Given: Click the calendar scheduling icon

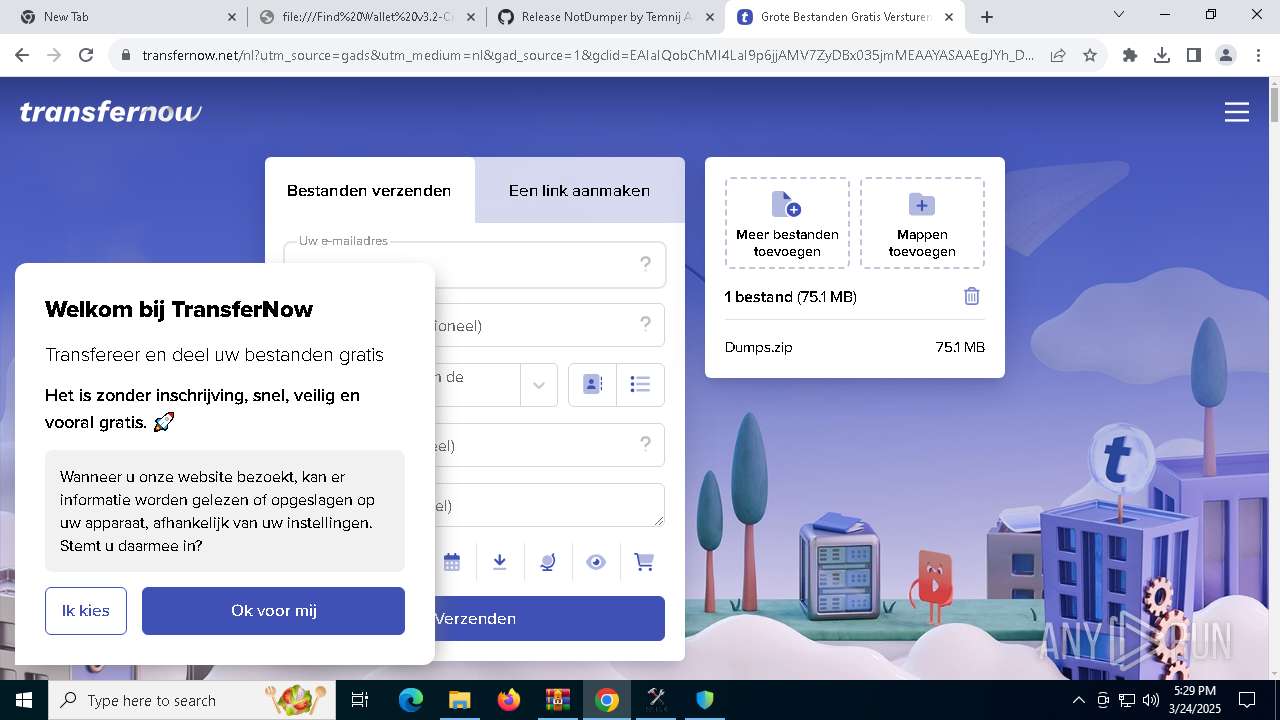Looking at the screenshot, I should tap(452, 562).
